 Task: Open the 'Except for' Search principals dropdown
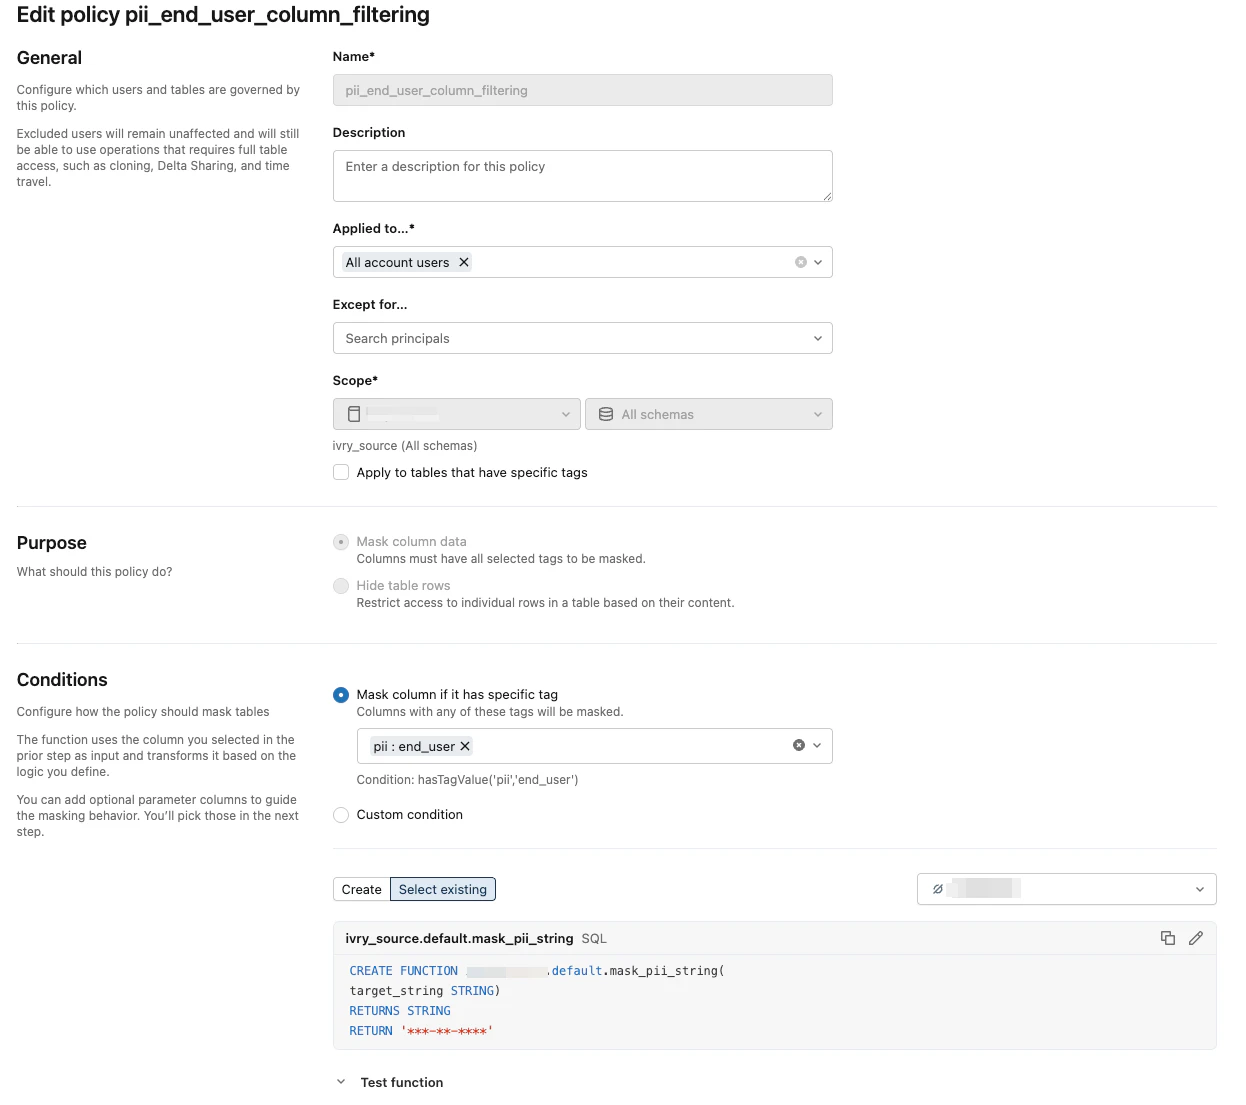tap(582, 338)
